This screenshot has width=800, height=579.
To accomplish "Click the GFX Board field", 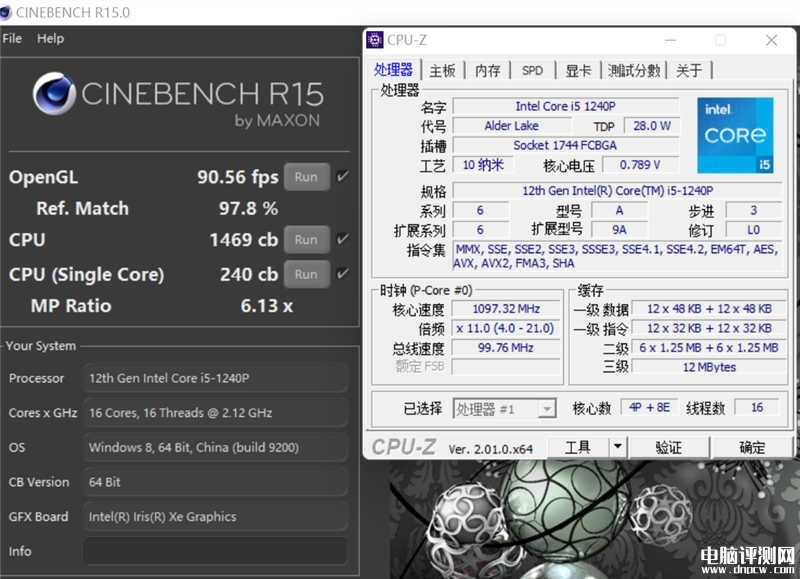I will pos(216,517).
